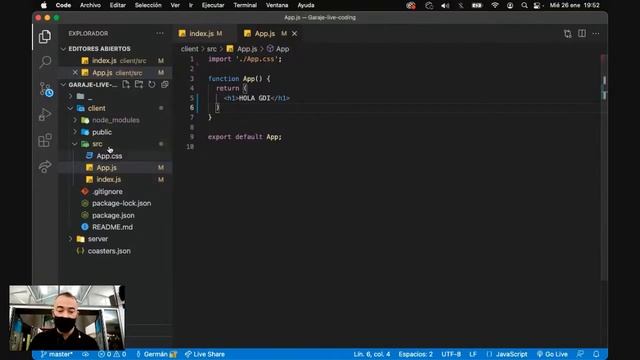
Task: Close App.js in open editors list
Action: [75, 72]
